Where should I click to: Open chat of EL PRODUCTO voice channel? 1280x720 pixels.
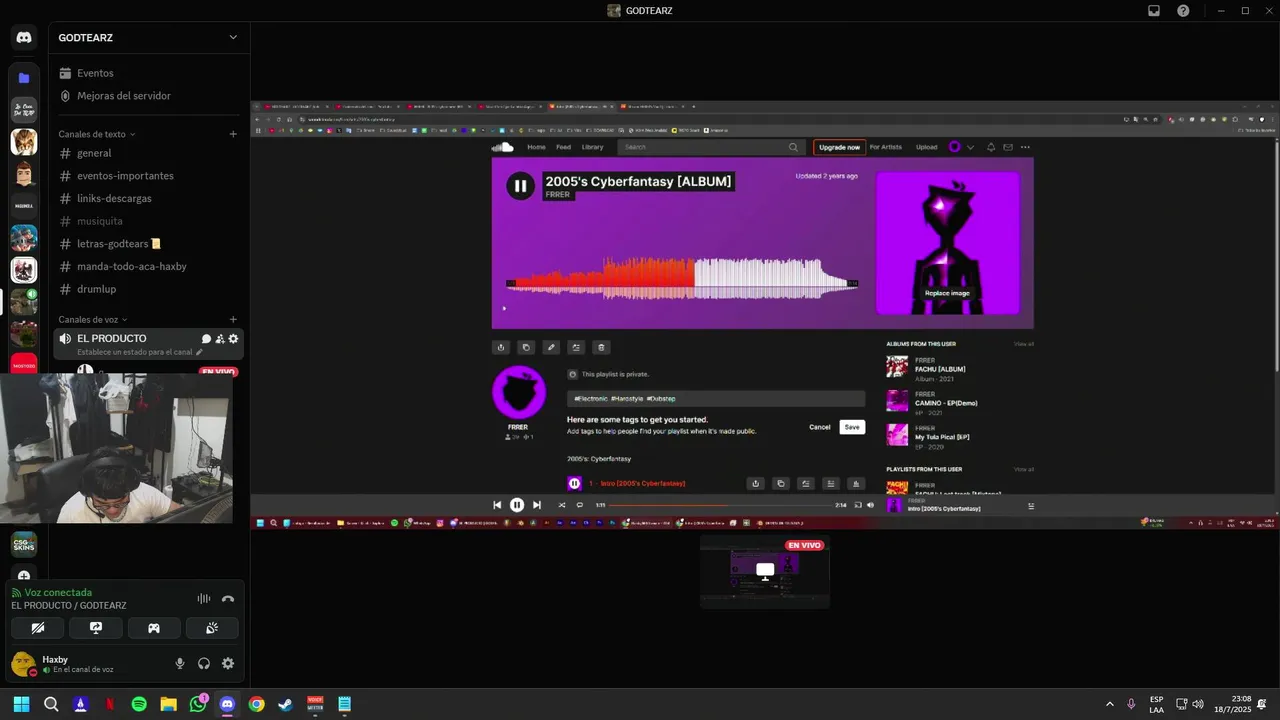pos(206,339)
